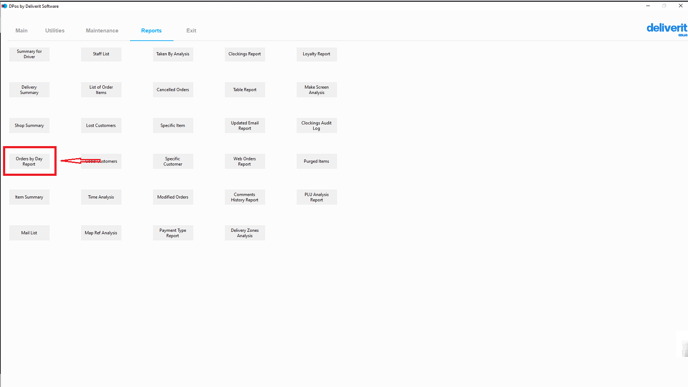Open the Shop Summary report
The width and height of the screenshot is (688, 387).
point(29,125)
